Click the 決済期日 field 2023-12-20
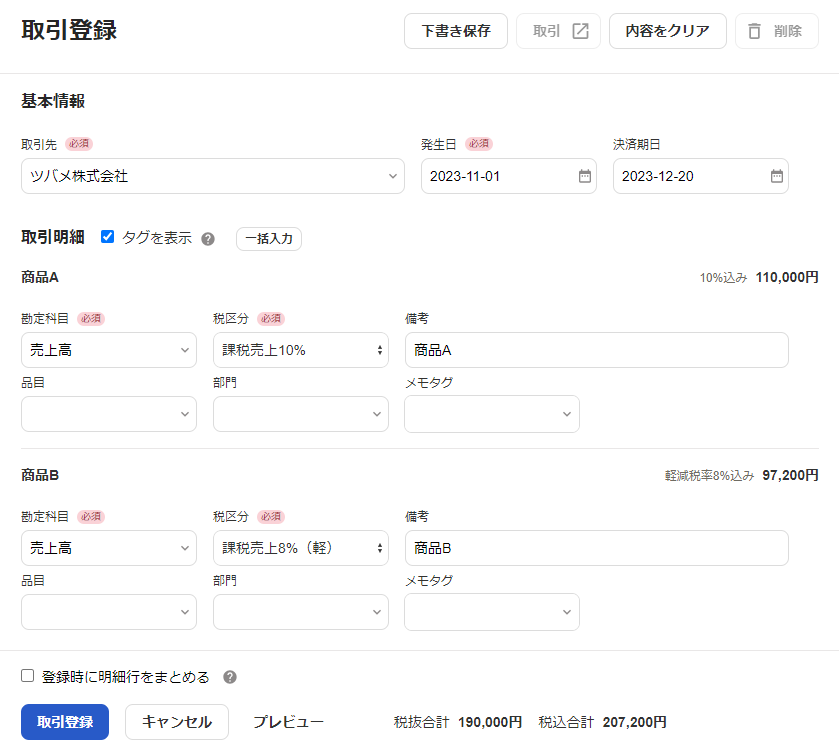This screenshot has width=839, height=755. click(x=701, y=176)
